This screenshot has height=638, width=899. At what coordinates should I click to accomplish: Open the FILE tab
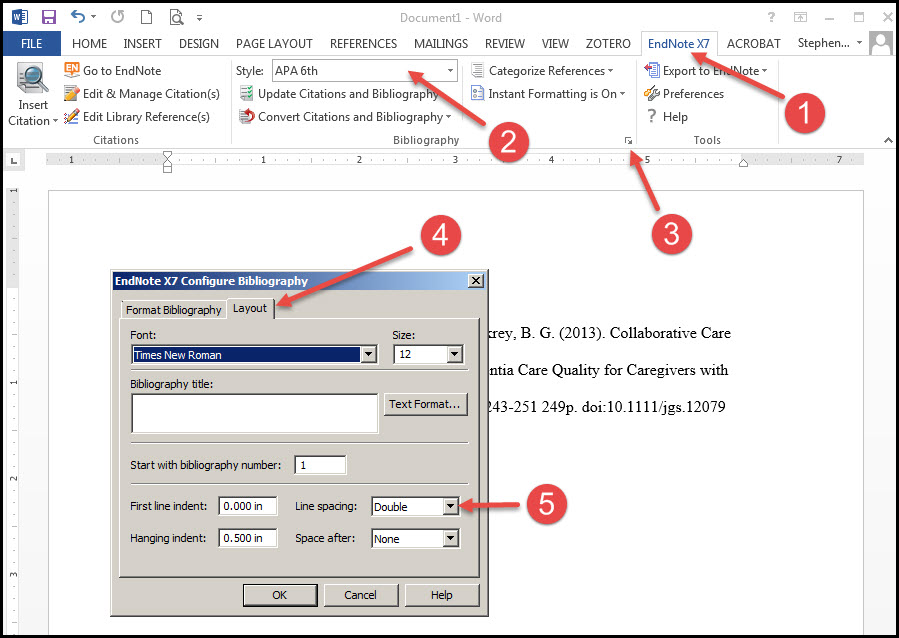[x=32, y=44]
